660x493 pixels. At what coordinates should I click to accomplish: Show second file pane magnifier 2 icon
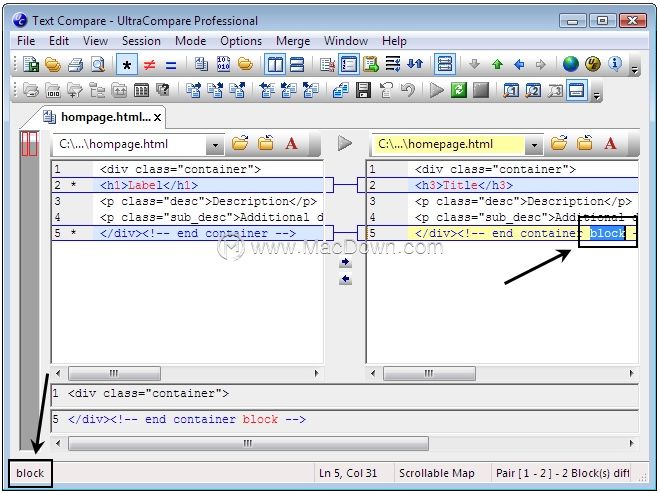tap(533, 90)
